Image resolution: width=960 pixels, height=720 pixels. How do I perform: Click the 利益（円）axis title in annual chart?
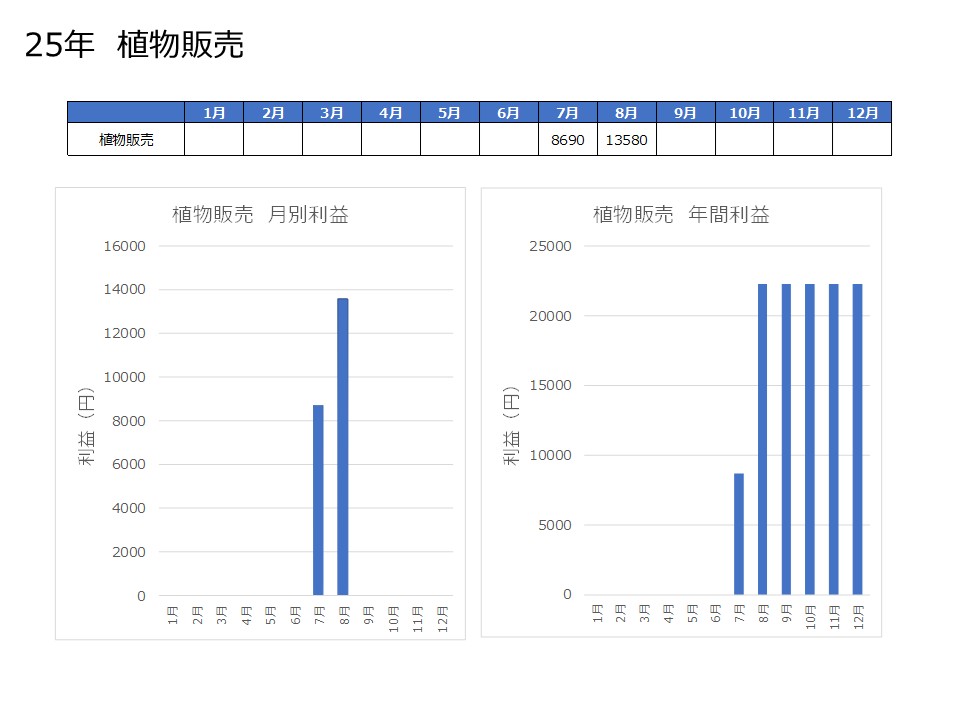click(512, 426)
